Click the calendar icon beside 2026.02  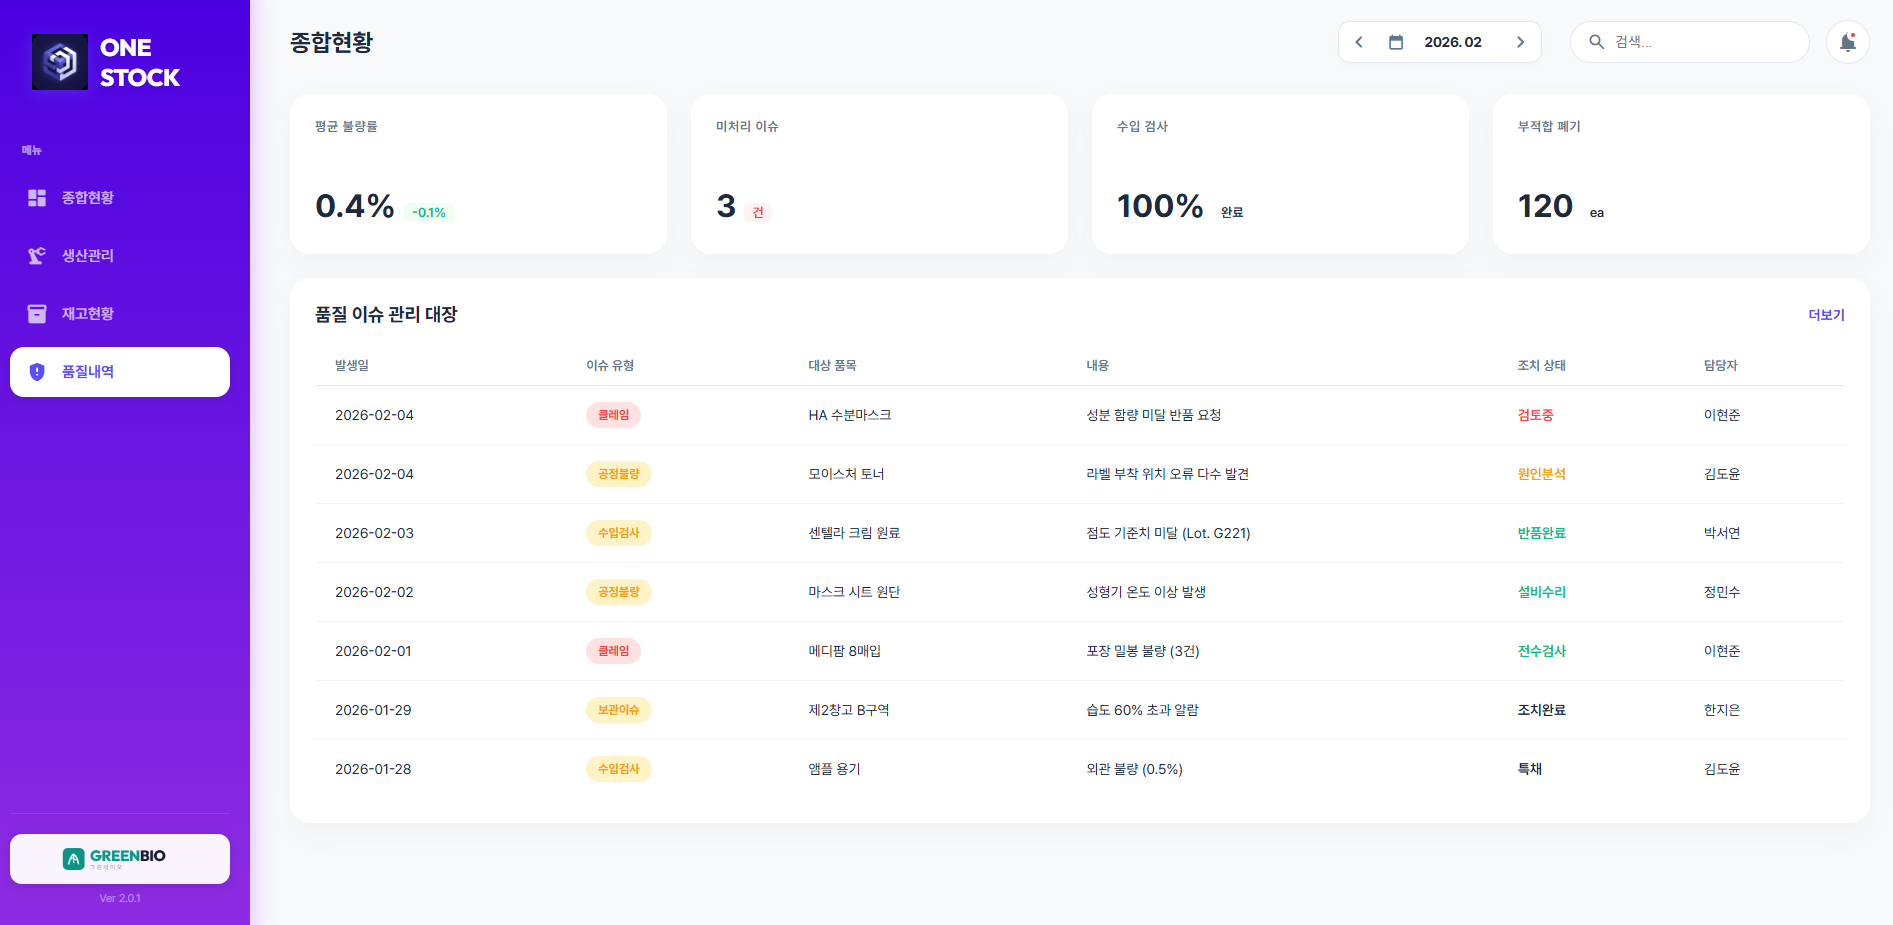[x=1396, y=42]
